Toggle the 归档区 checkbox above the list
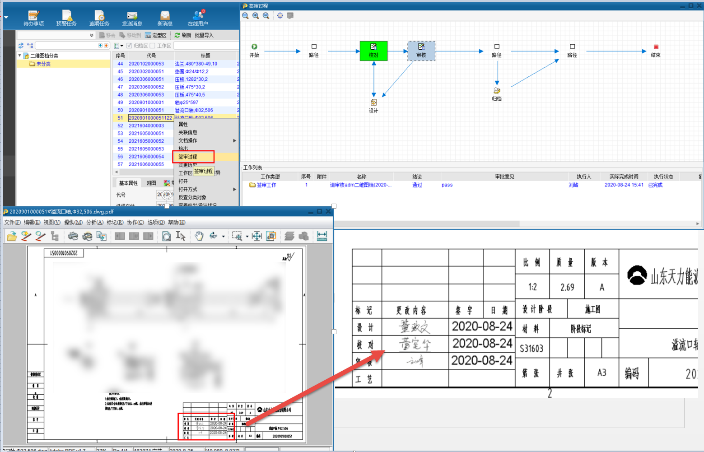 (x=126, y=46)
